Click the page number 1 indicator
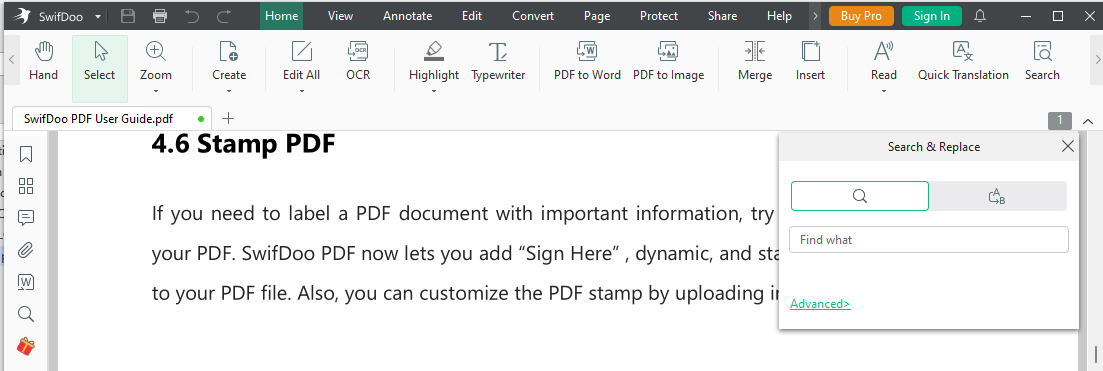 tap(1059, 120)
